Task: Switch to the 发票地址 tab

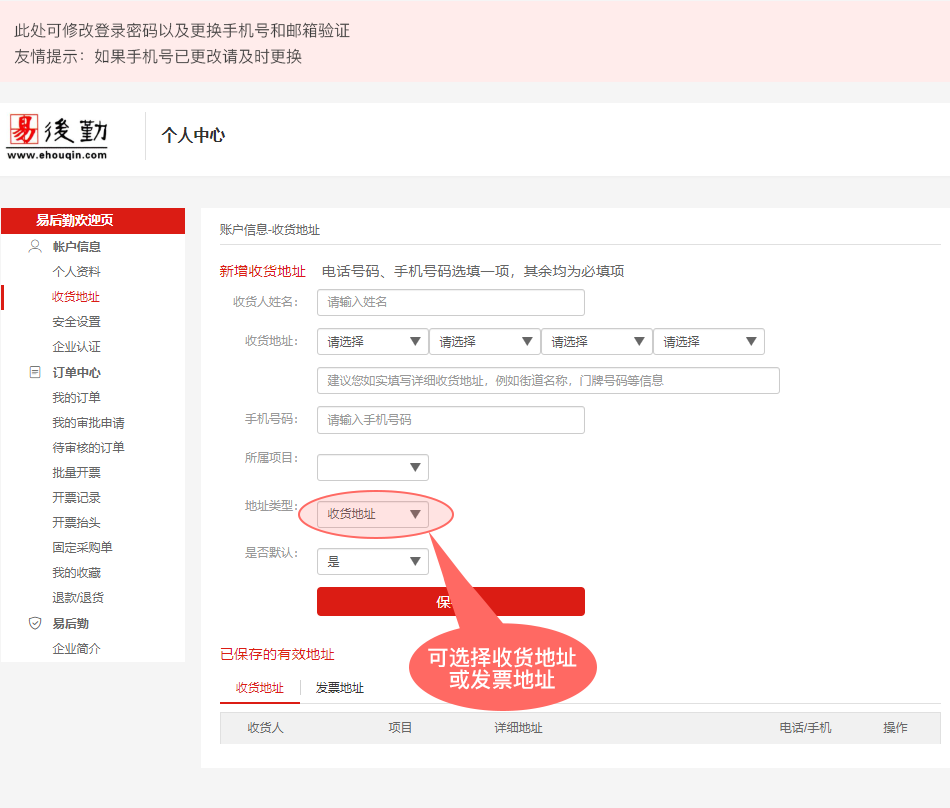Action: (x=340, y=688)
